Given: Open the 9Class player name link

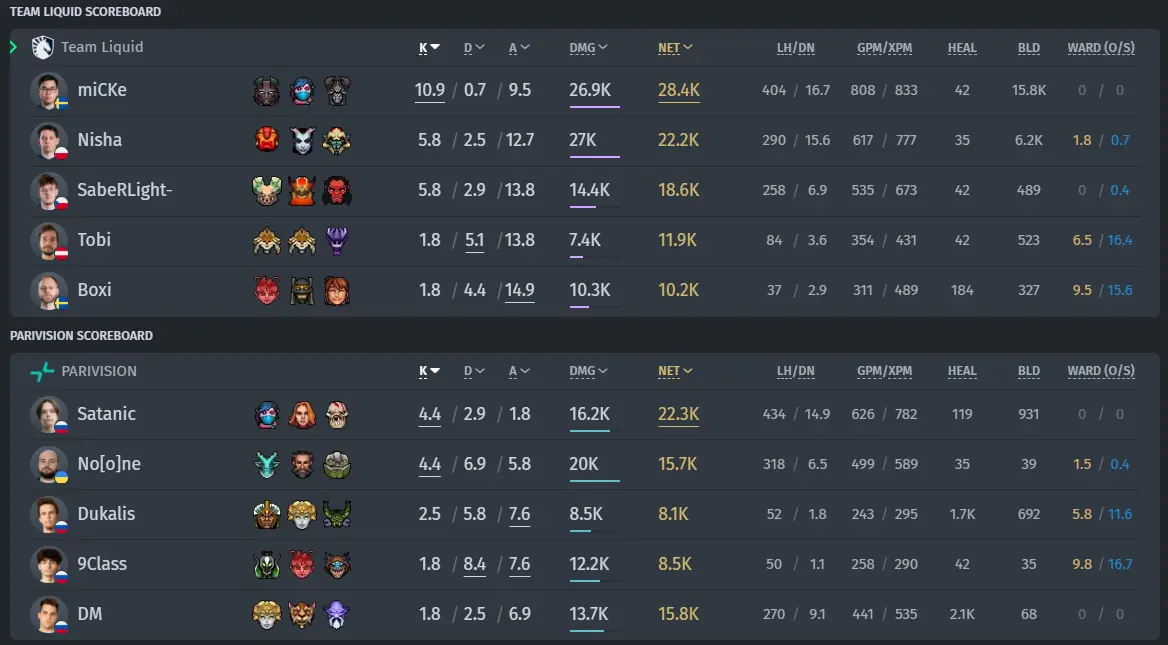Looking at the screenshot, I should pos(102,564).
